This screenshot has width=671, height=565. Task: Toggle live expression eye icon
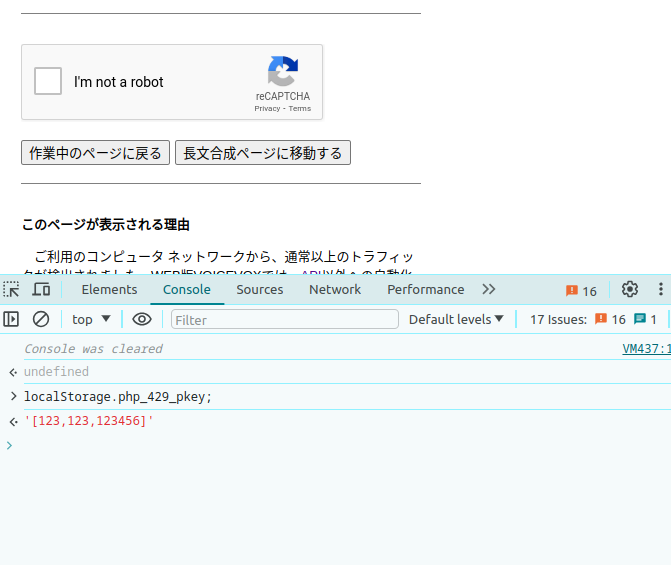[x=142, y=319]
